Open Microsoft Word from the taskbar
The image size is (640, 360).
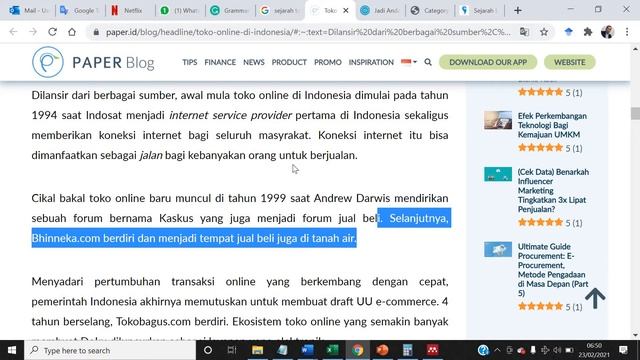click(307, 350)
